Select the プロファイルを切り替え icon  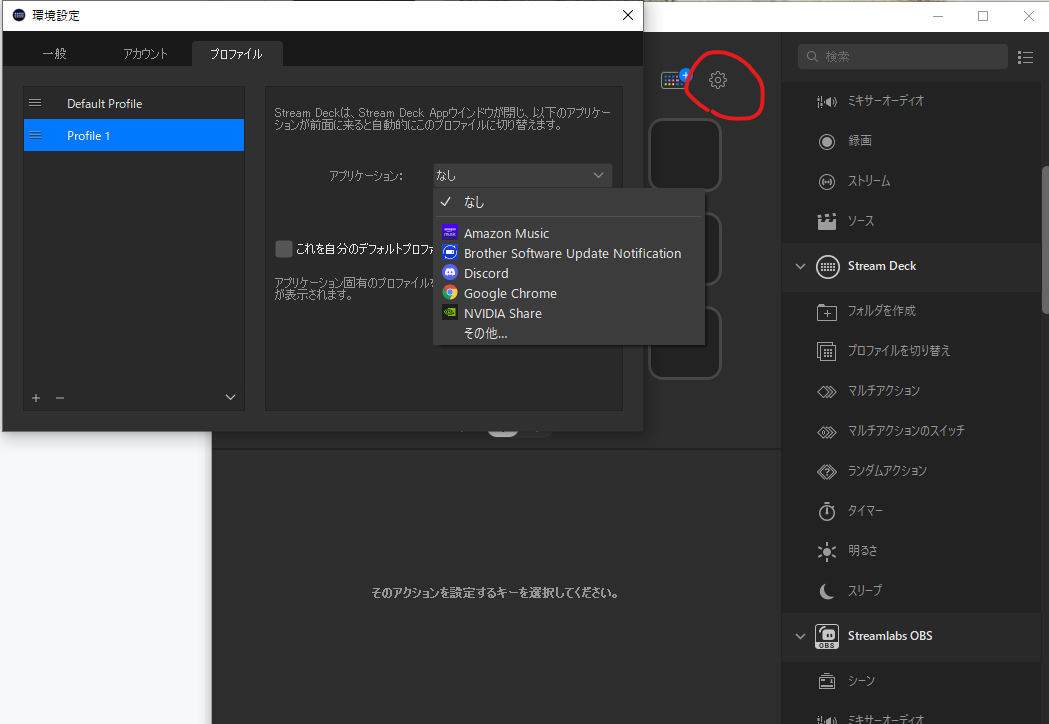coord(827,351)
